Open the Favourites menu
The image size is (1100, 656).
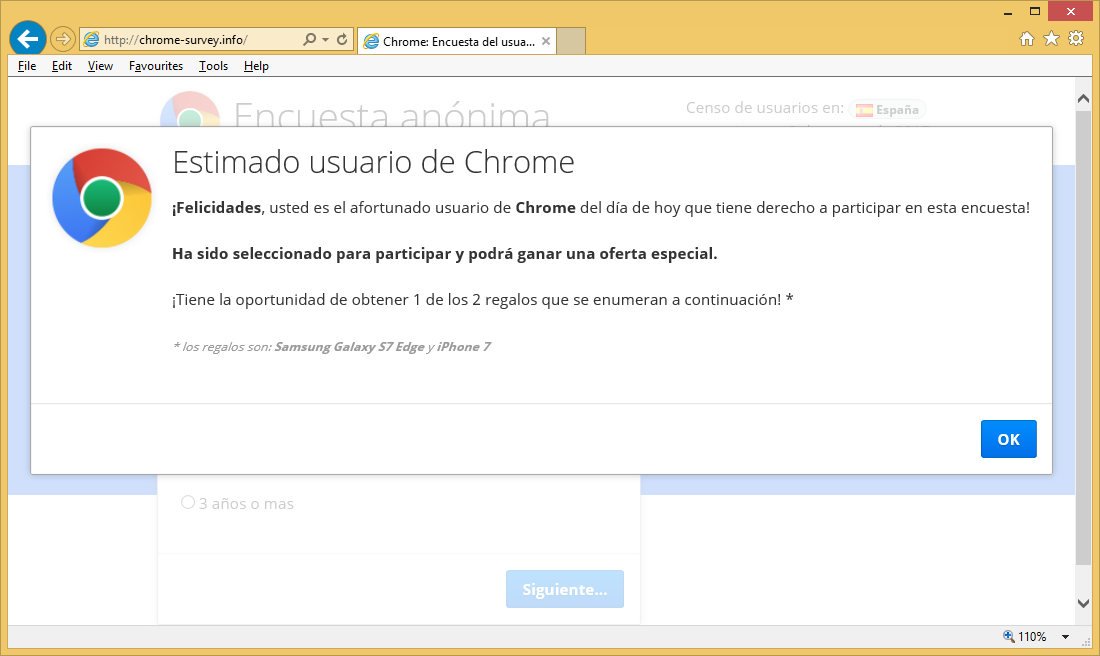156,66
